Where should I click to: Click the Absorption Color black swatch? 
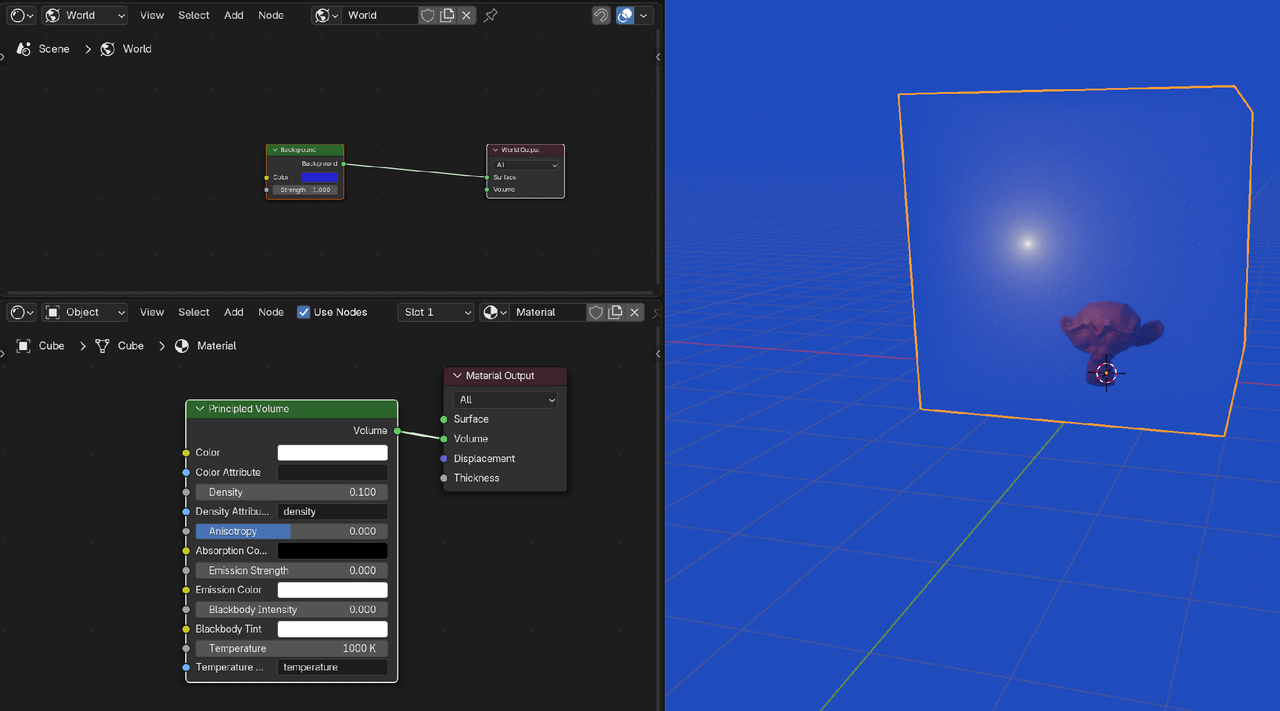332,551
